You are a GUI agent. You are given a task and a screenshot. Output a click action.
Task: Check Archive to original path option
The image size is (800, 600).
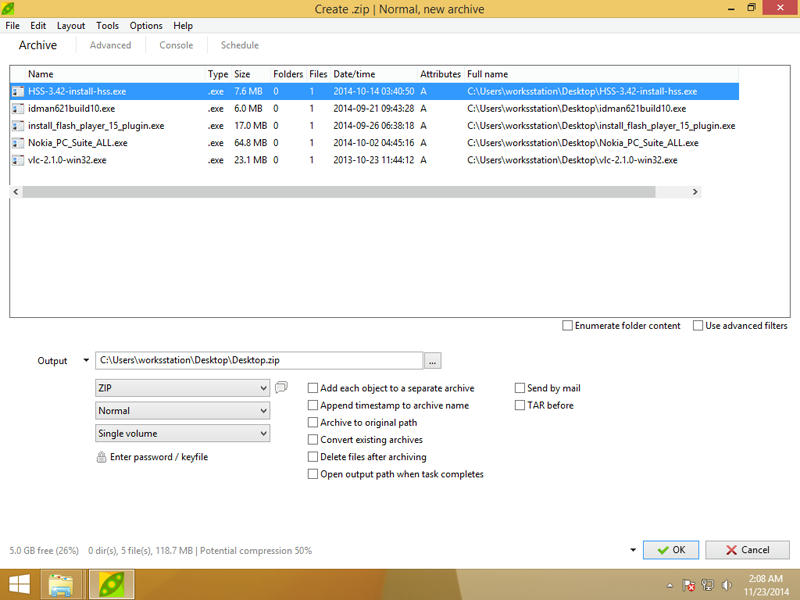[313, 422]
